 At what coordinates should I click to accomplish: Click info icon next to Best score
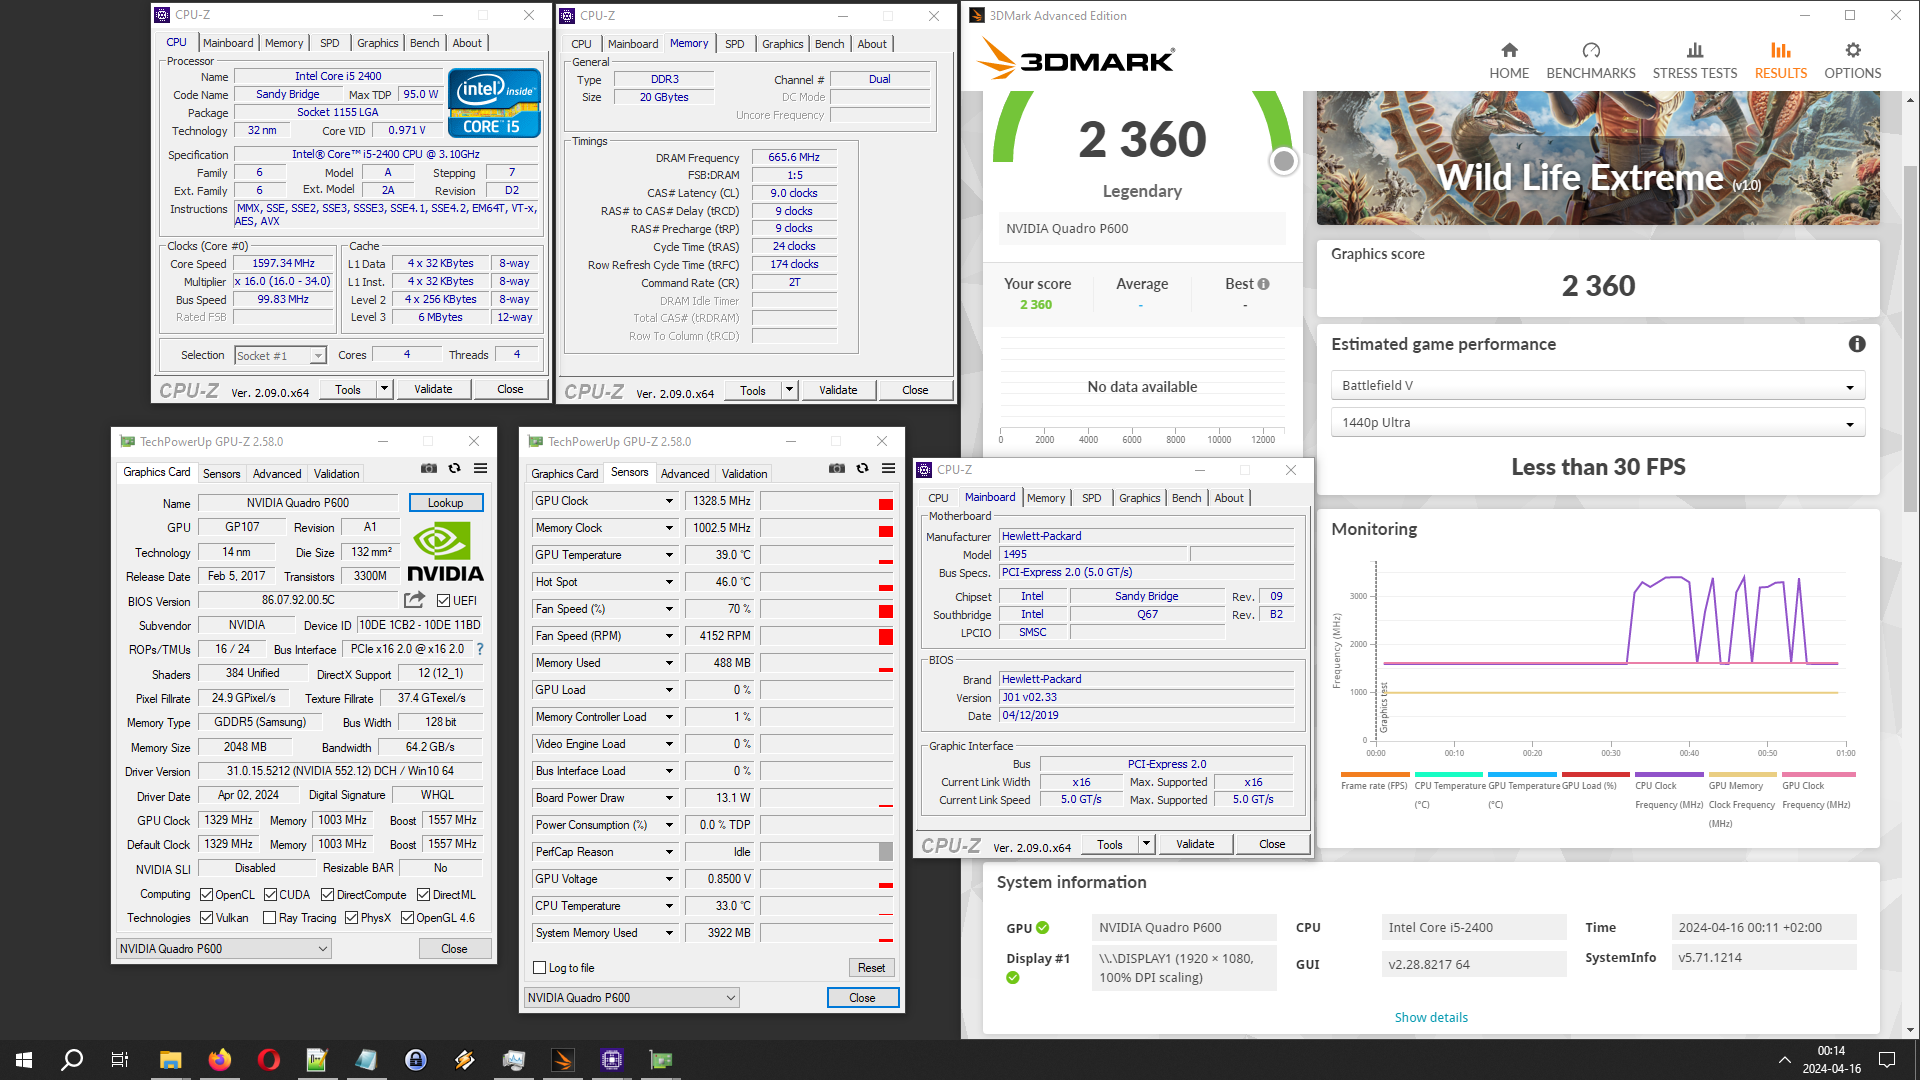pos(1264,284)
